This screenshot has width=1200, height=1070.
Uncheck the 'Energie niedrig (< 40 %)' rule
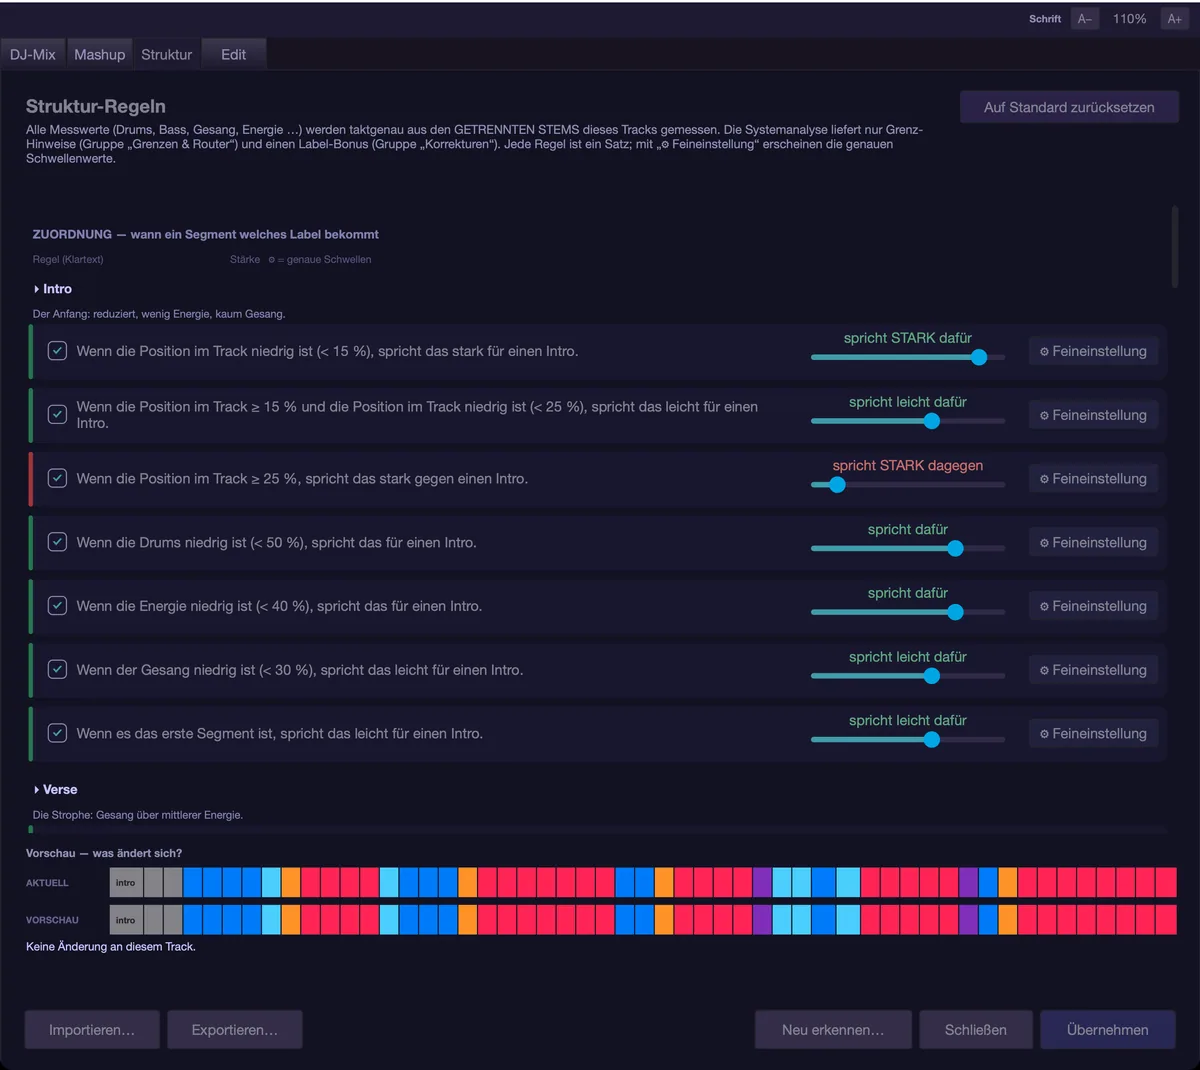[58, 606]
